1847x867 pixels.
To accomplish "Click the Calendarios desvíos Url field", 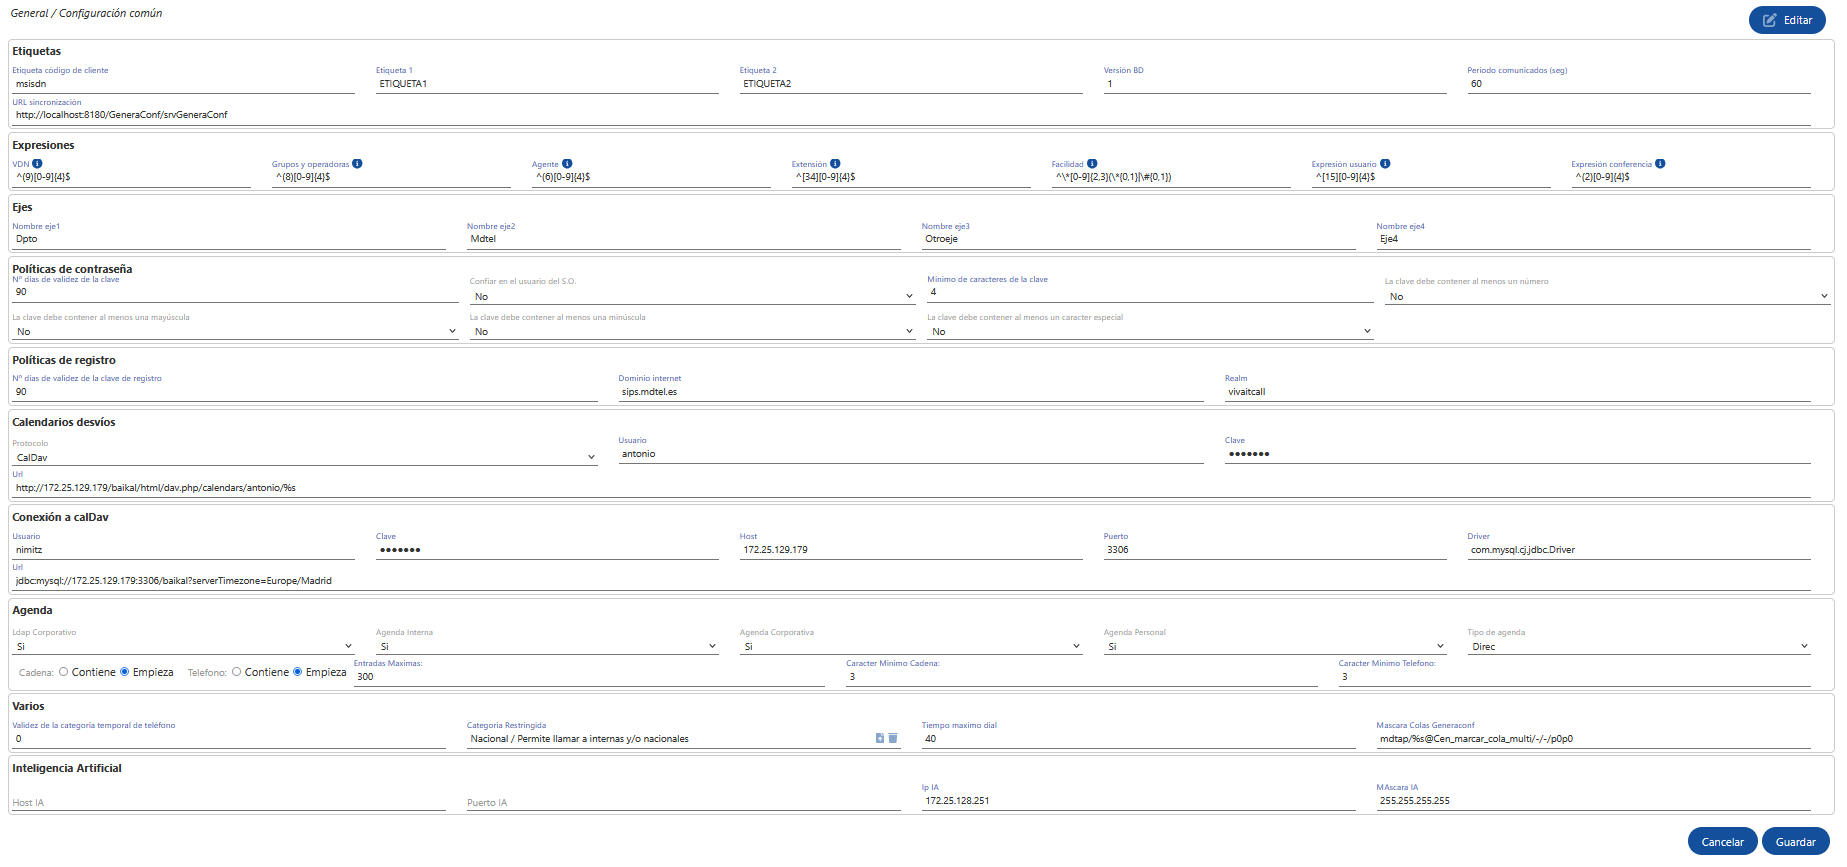I will click(911, 488).
